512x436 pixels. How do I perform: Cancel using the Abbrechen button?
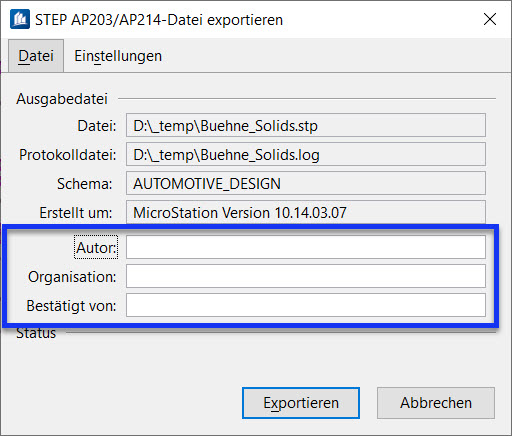click(436, 403)
